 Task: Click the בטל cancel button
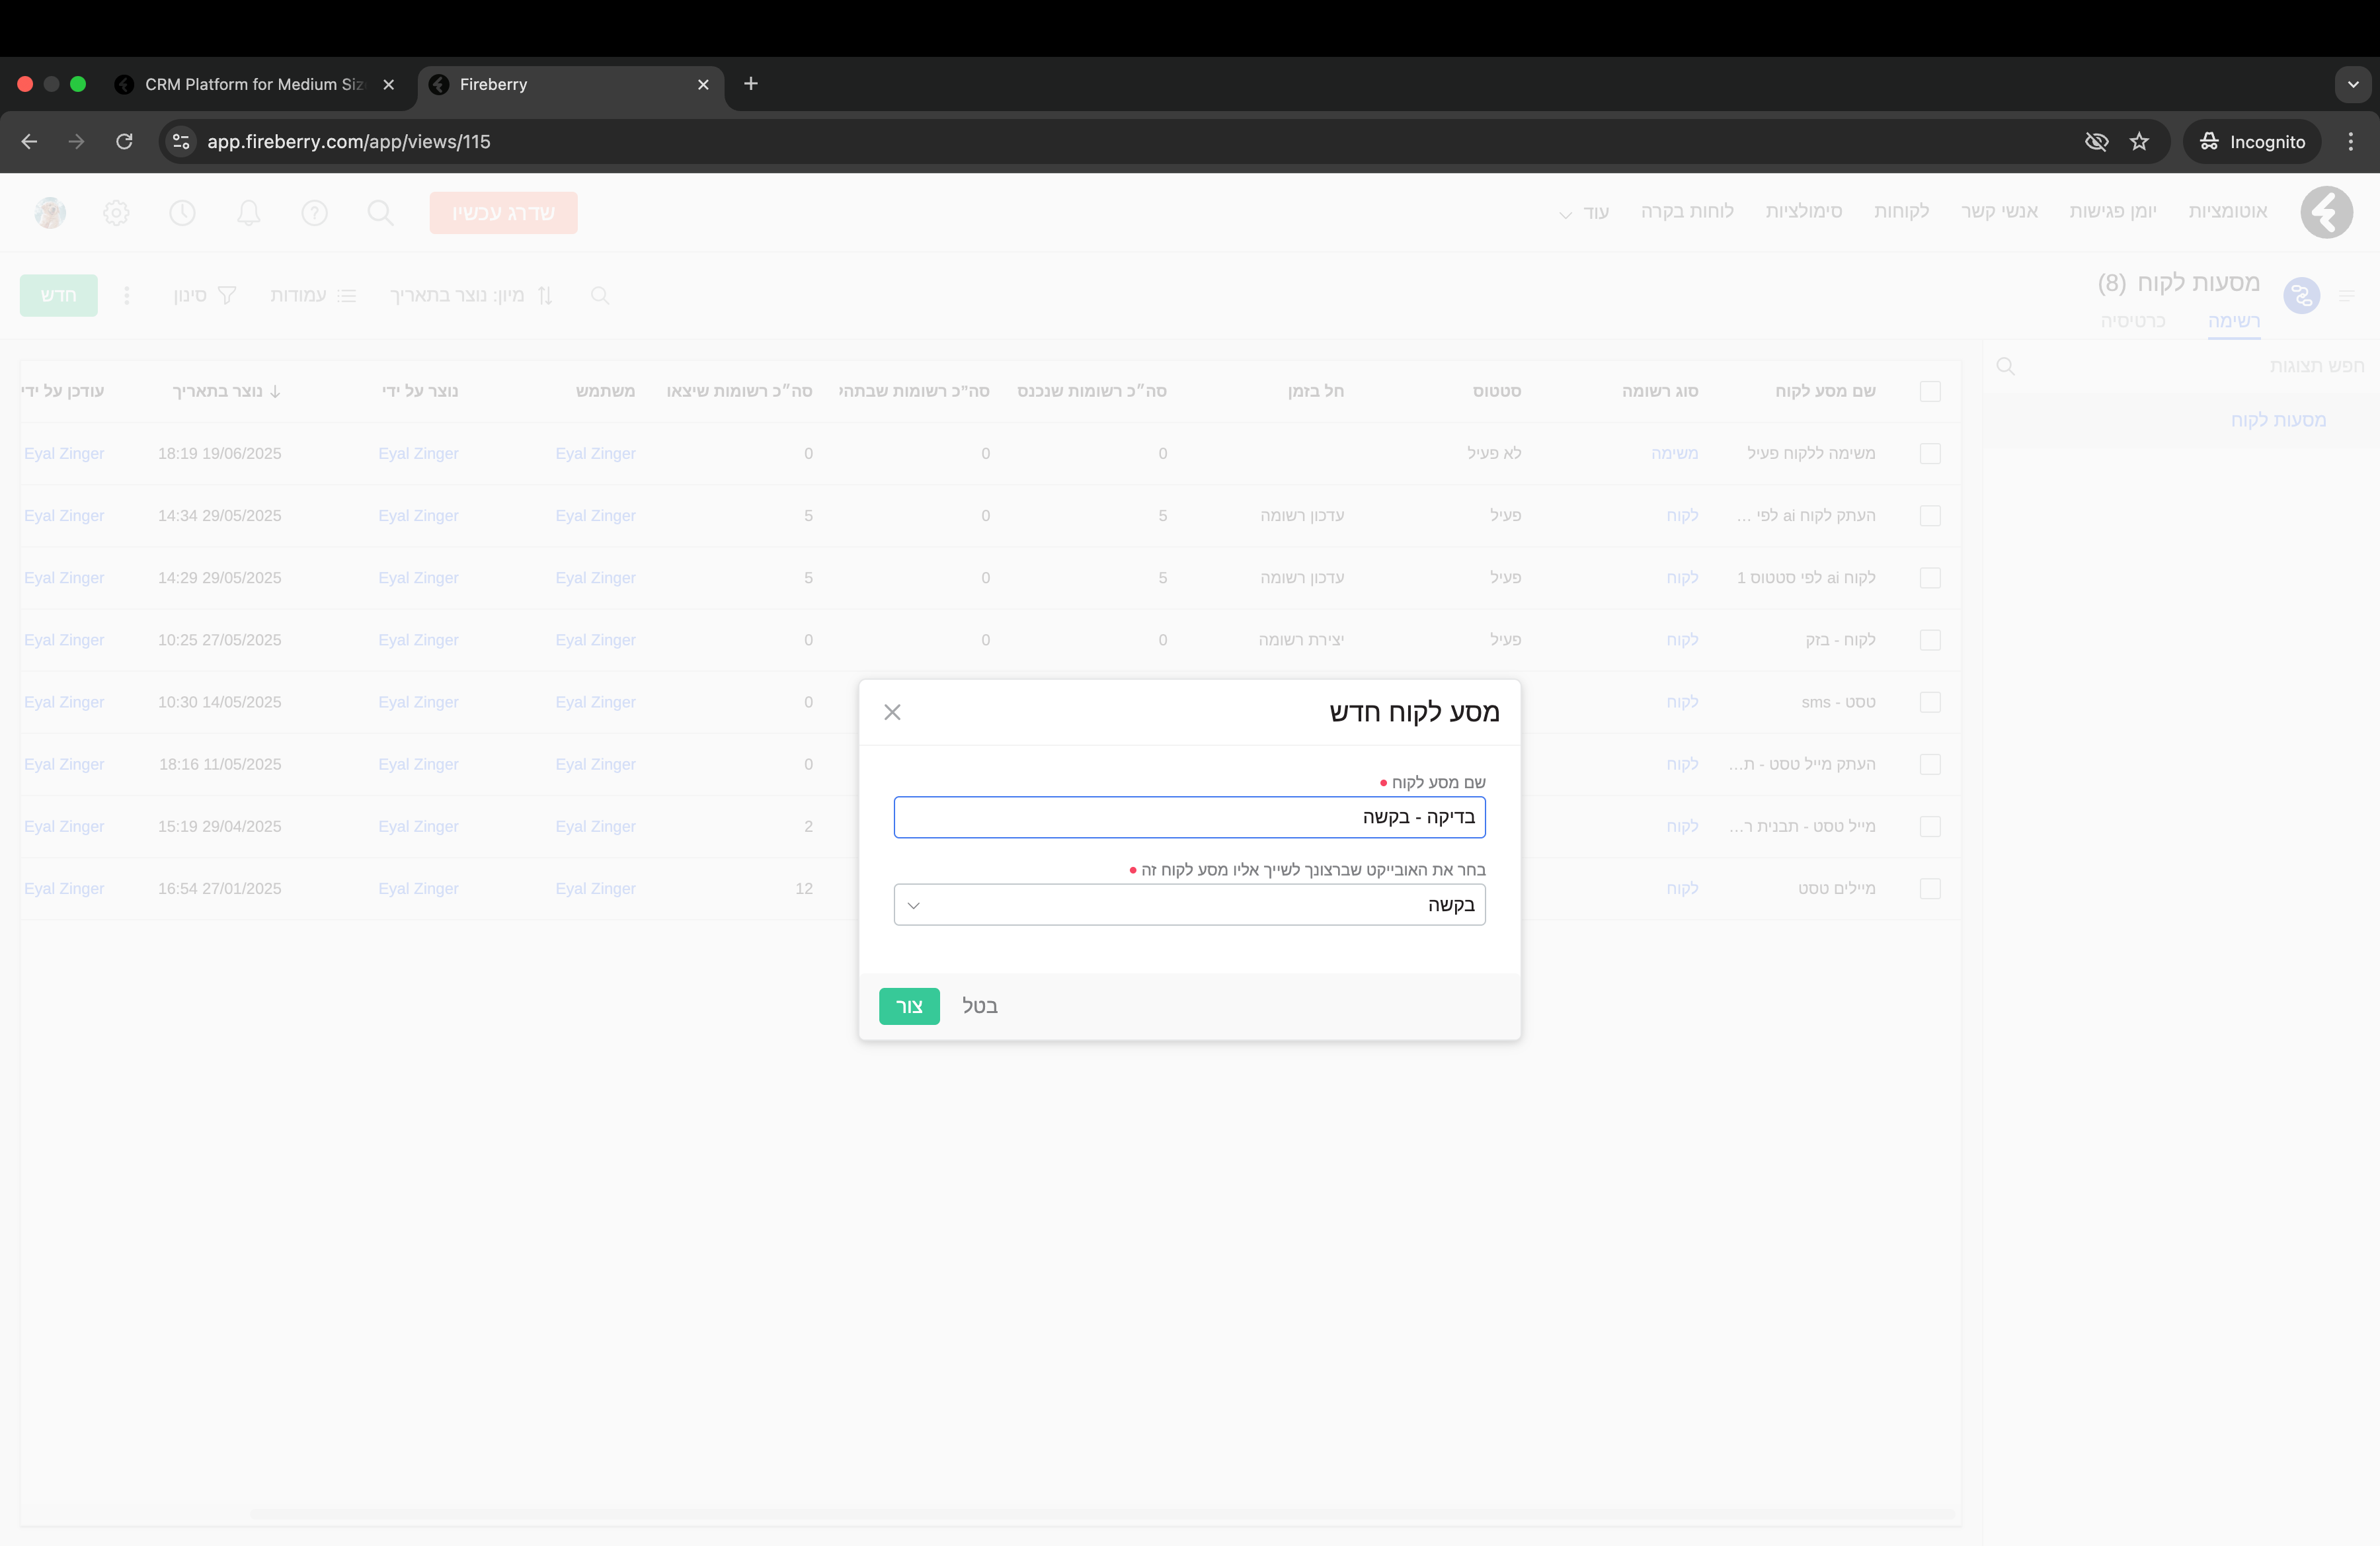(980, 1006)
